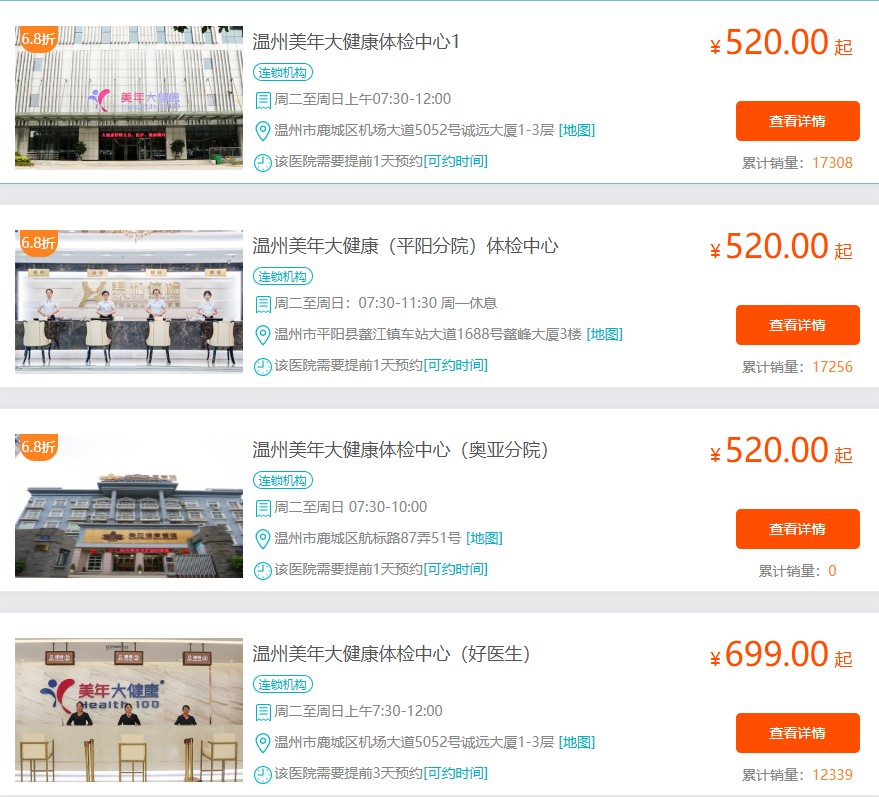Viewport: 879px width, 797px height.
Task: Click the schedule icon beside 周二至周日 07:30-10:00
Action: pos(262,508)
